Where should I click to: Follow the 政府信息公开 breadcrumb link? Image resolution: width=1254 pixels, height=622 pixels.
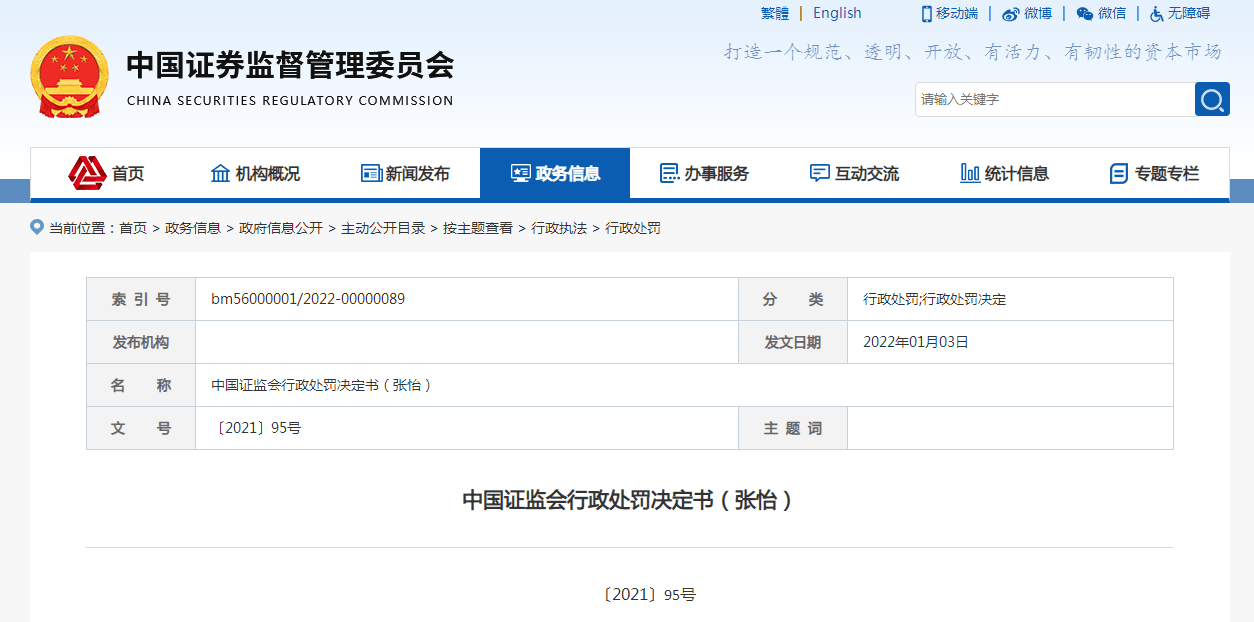pyautogui.click(x=281, y=228)
